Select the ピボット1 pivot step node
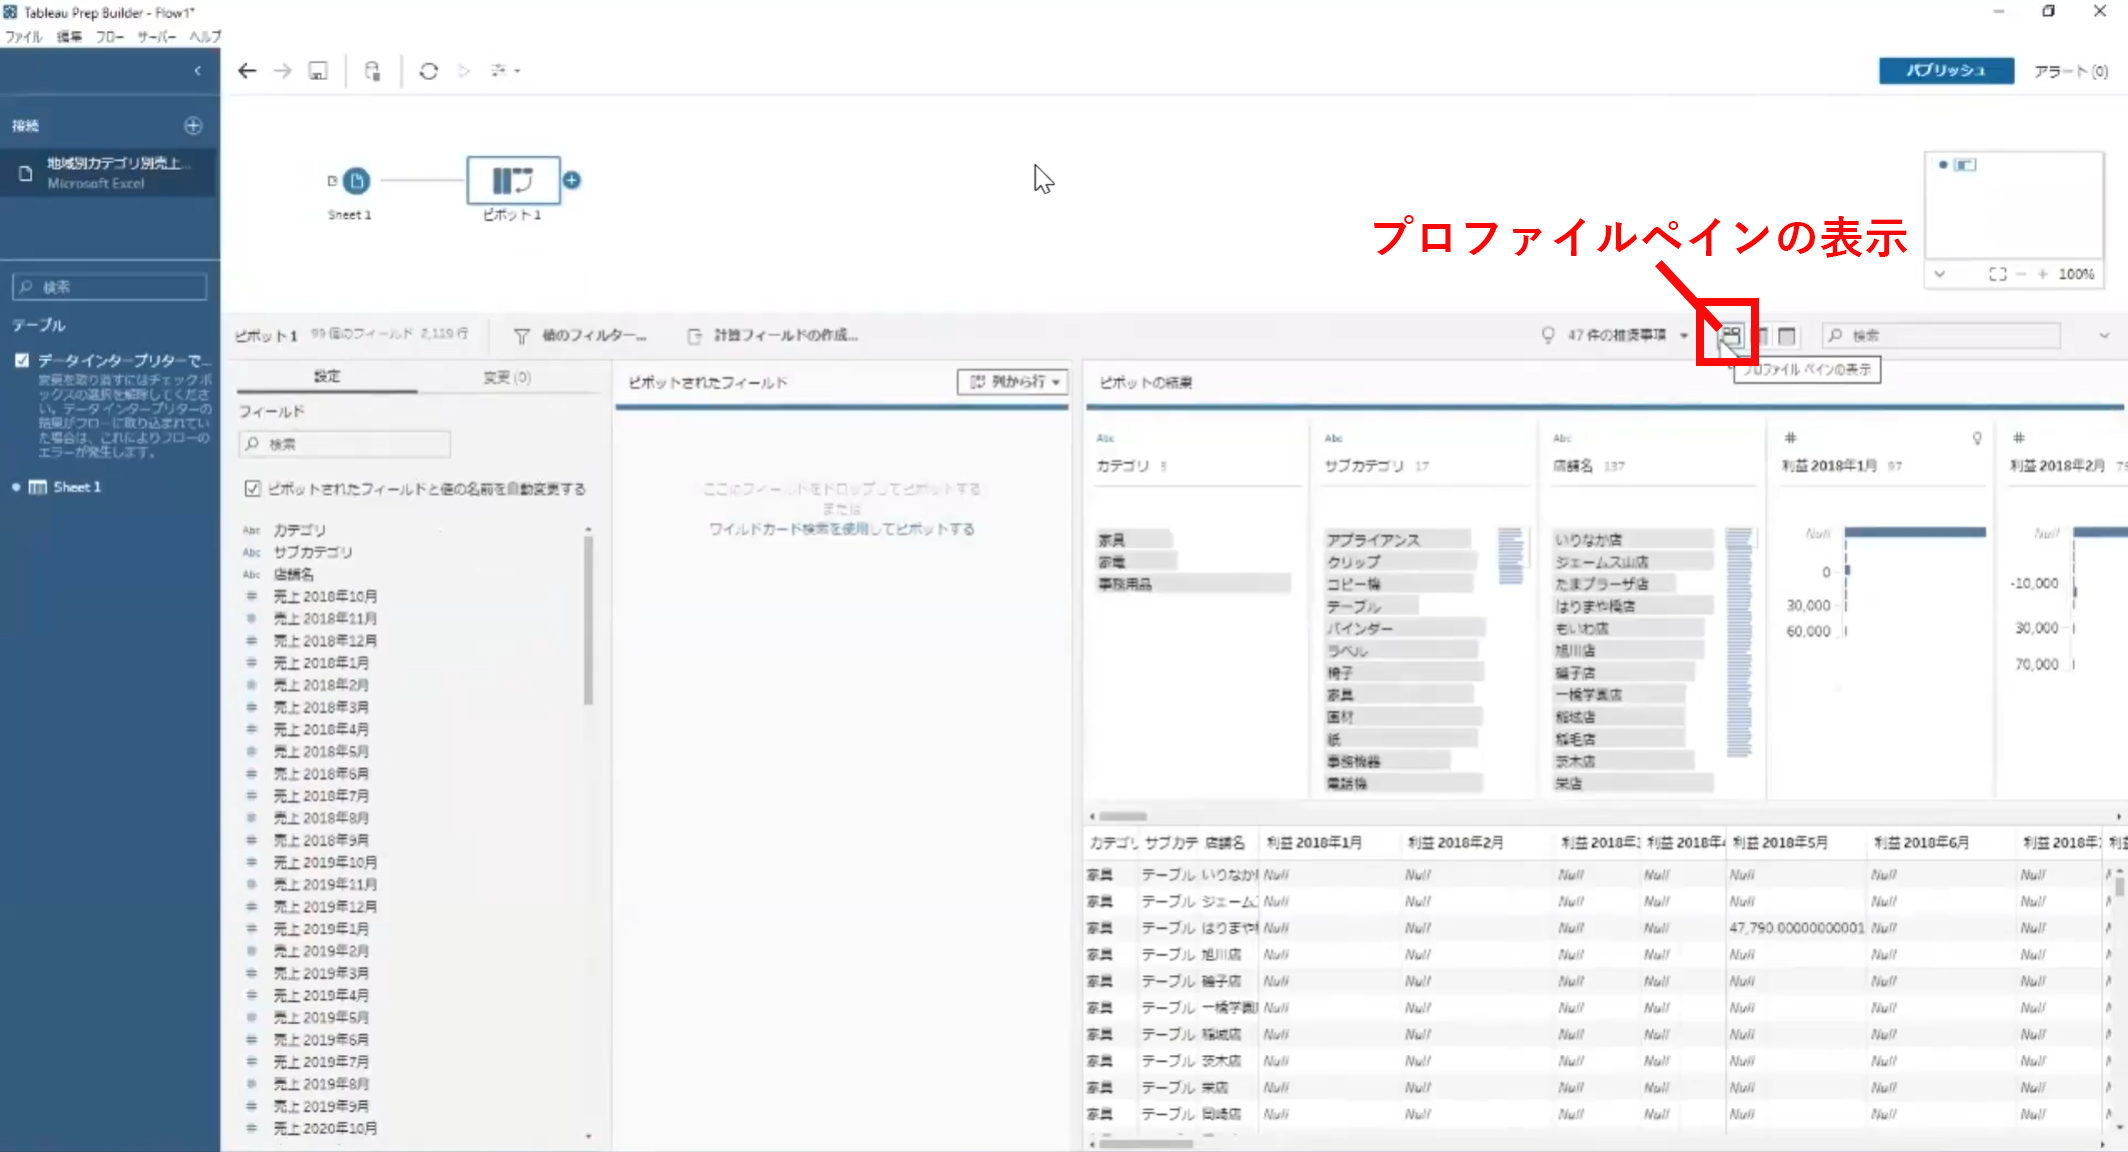This screenshot has height=1152, width=2128. [x=513, y=181]
